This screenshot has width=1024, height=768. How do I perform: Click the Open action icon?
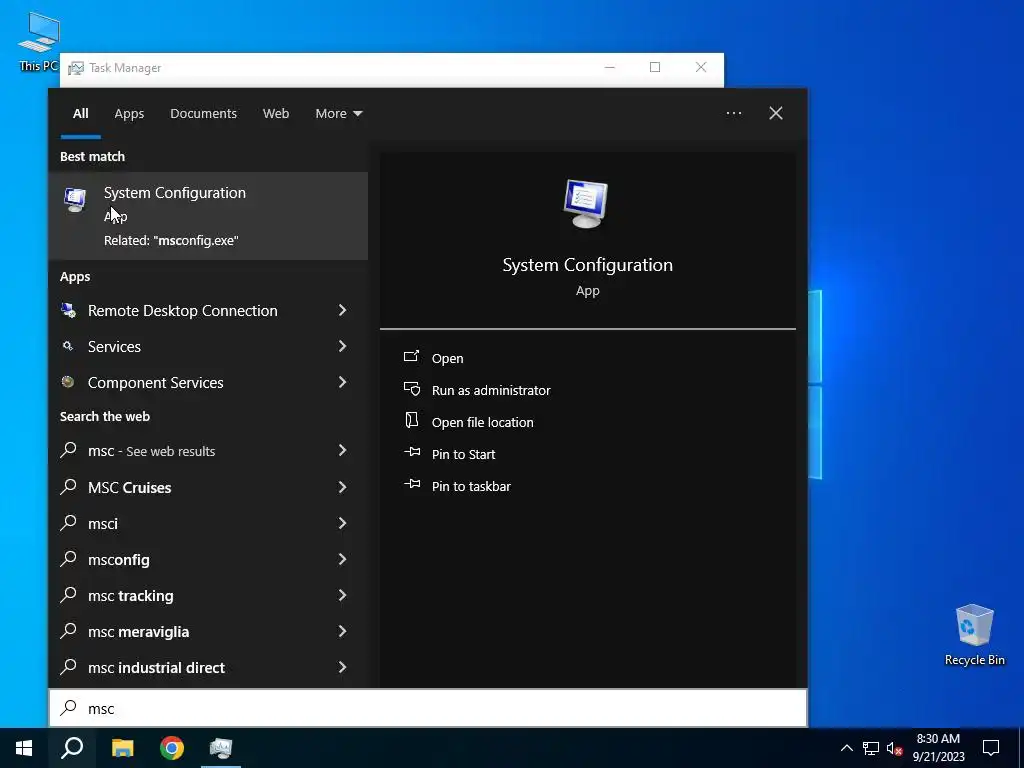(411, 357)
